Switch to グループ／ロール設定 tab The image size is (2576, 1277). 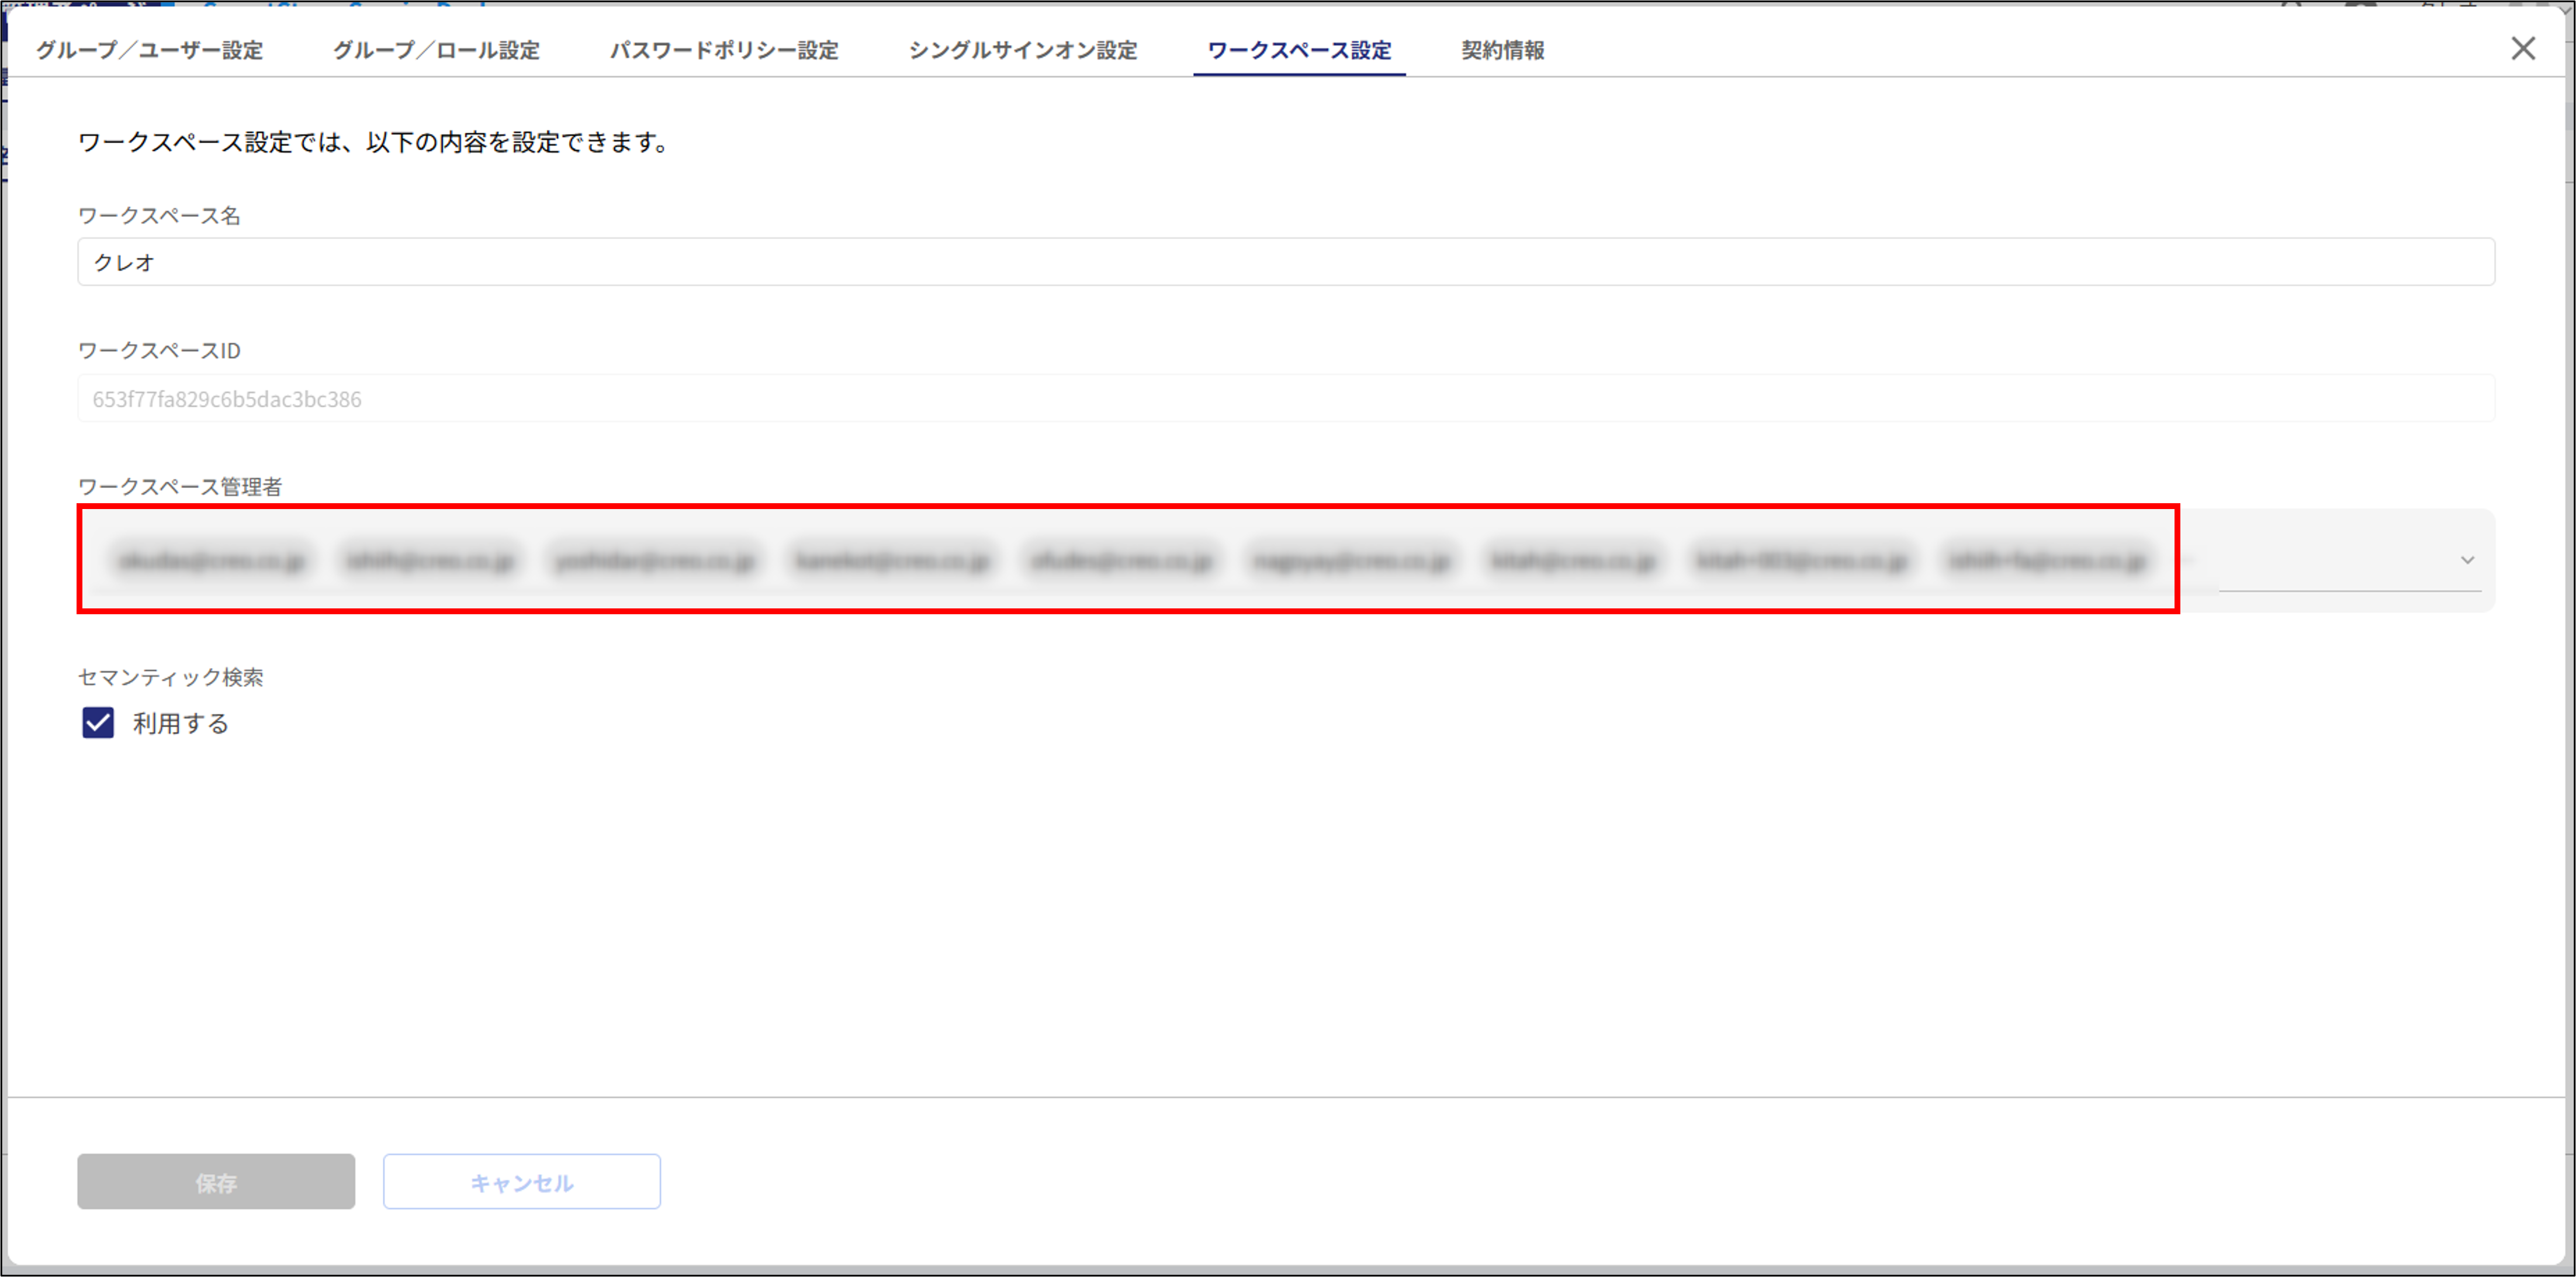pos(436,50)
